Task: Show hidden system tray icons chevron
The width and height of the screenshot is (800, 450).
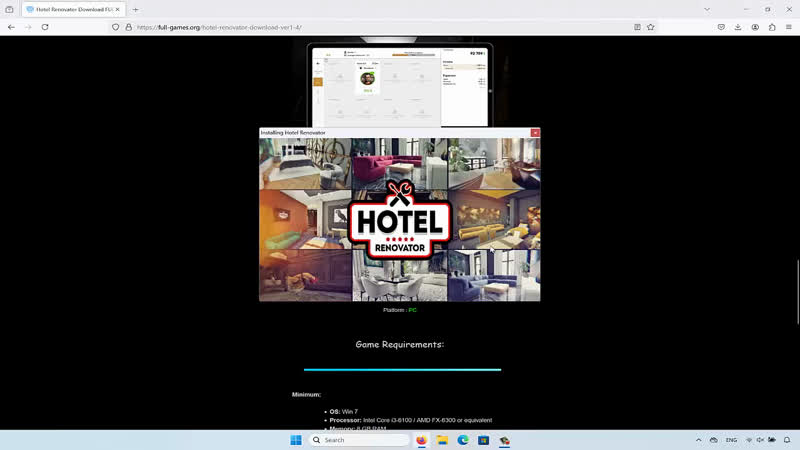Action: 698,440
